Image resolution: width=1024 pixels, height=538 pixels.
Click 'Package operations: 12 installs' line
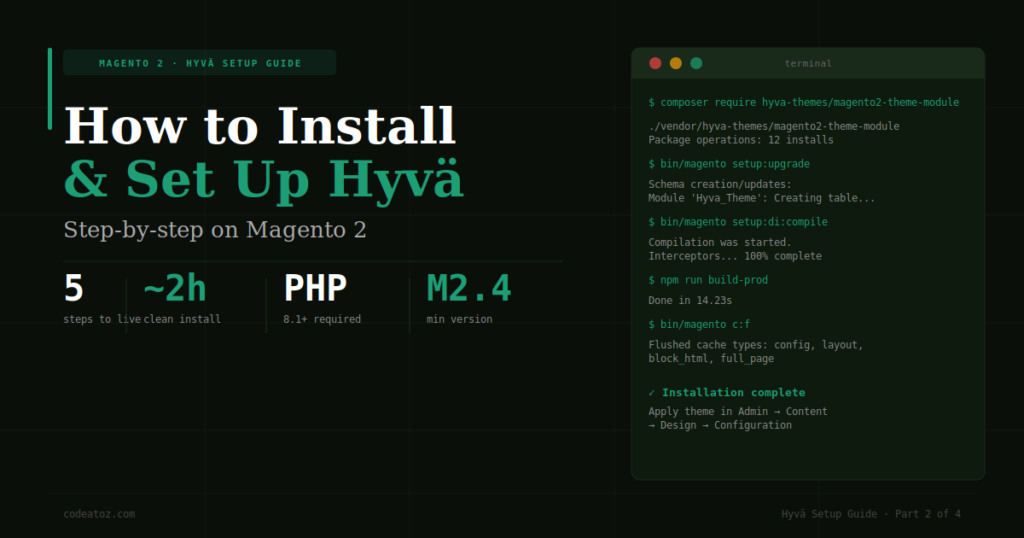(741, 140)
